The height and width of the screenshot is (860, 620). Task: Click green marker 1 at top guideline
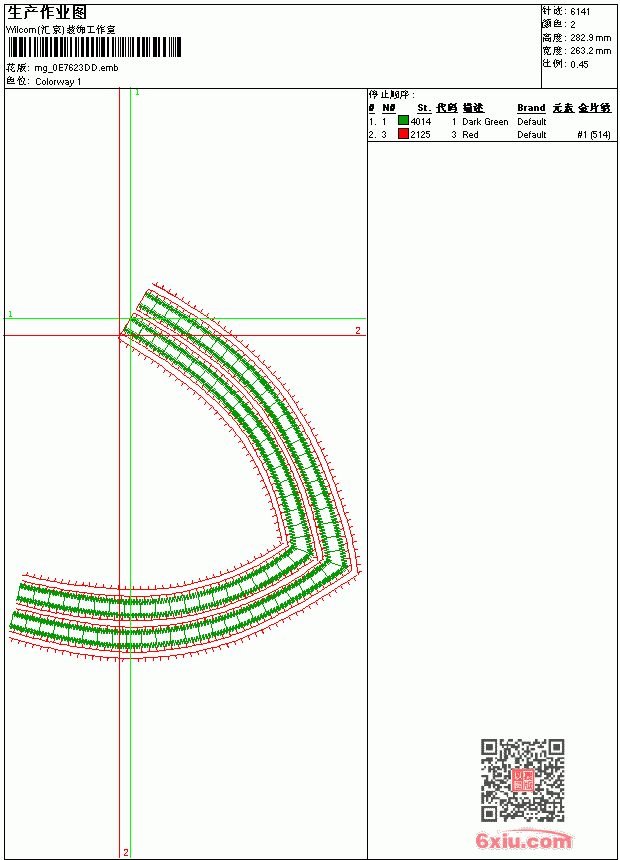(x=137, y=93)
